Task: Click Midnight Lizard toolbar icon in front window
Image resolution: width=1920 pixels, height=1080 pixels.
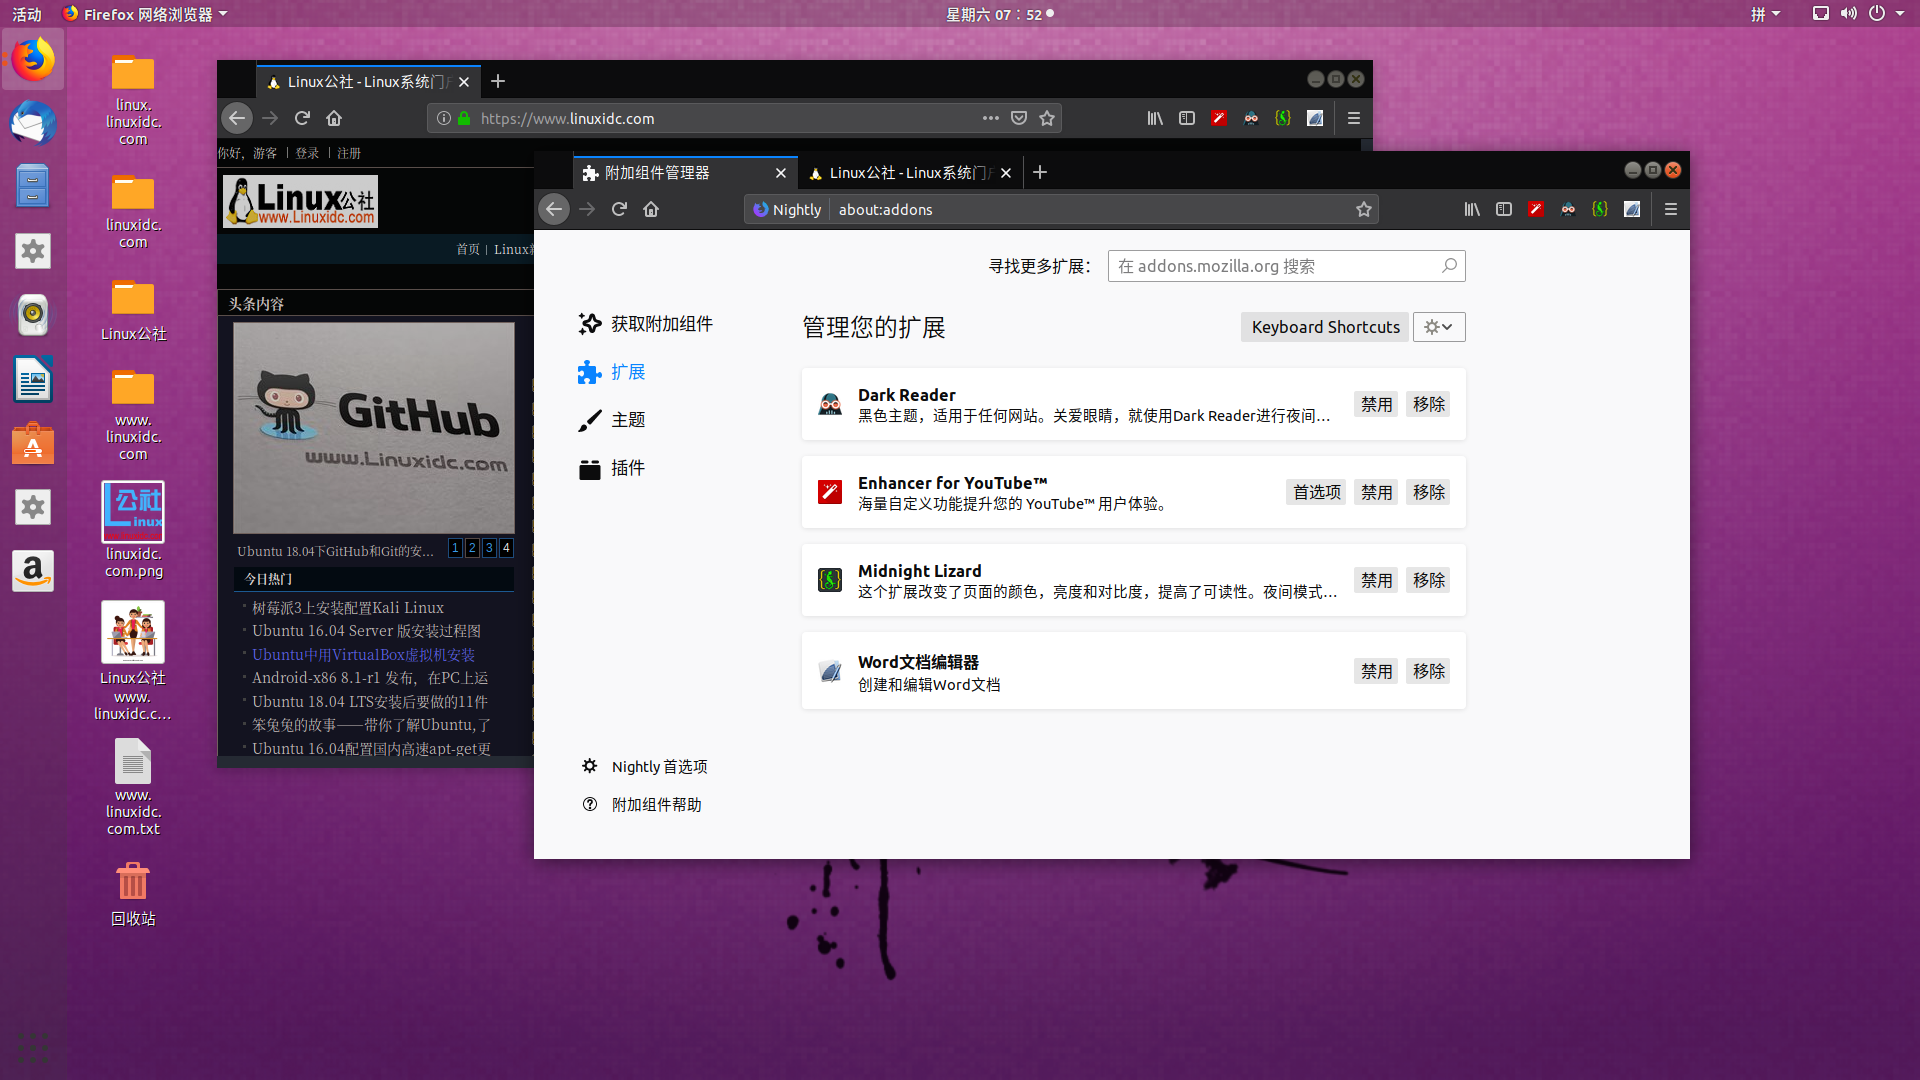Action: [1600, 209]
